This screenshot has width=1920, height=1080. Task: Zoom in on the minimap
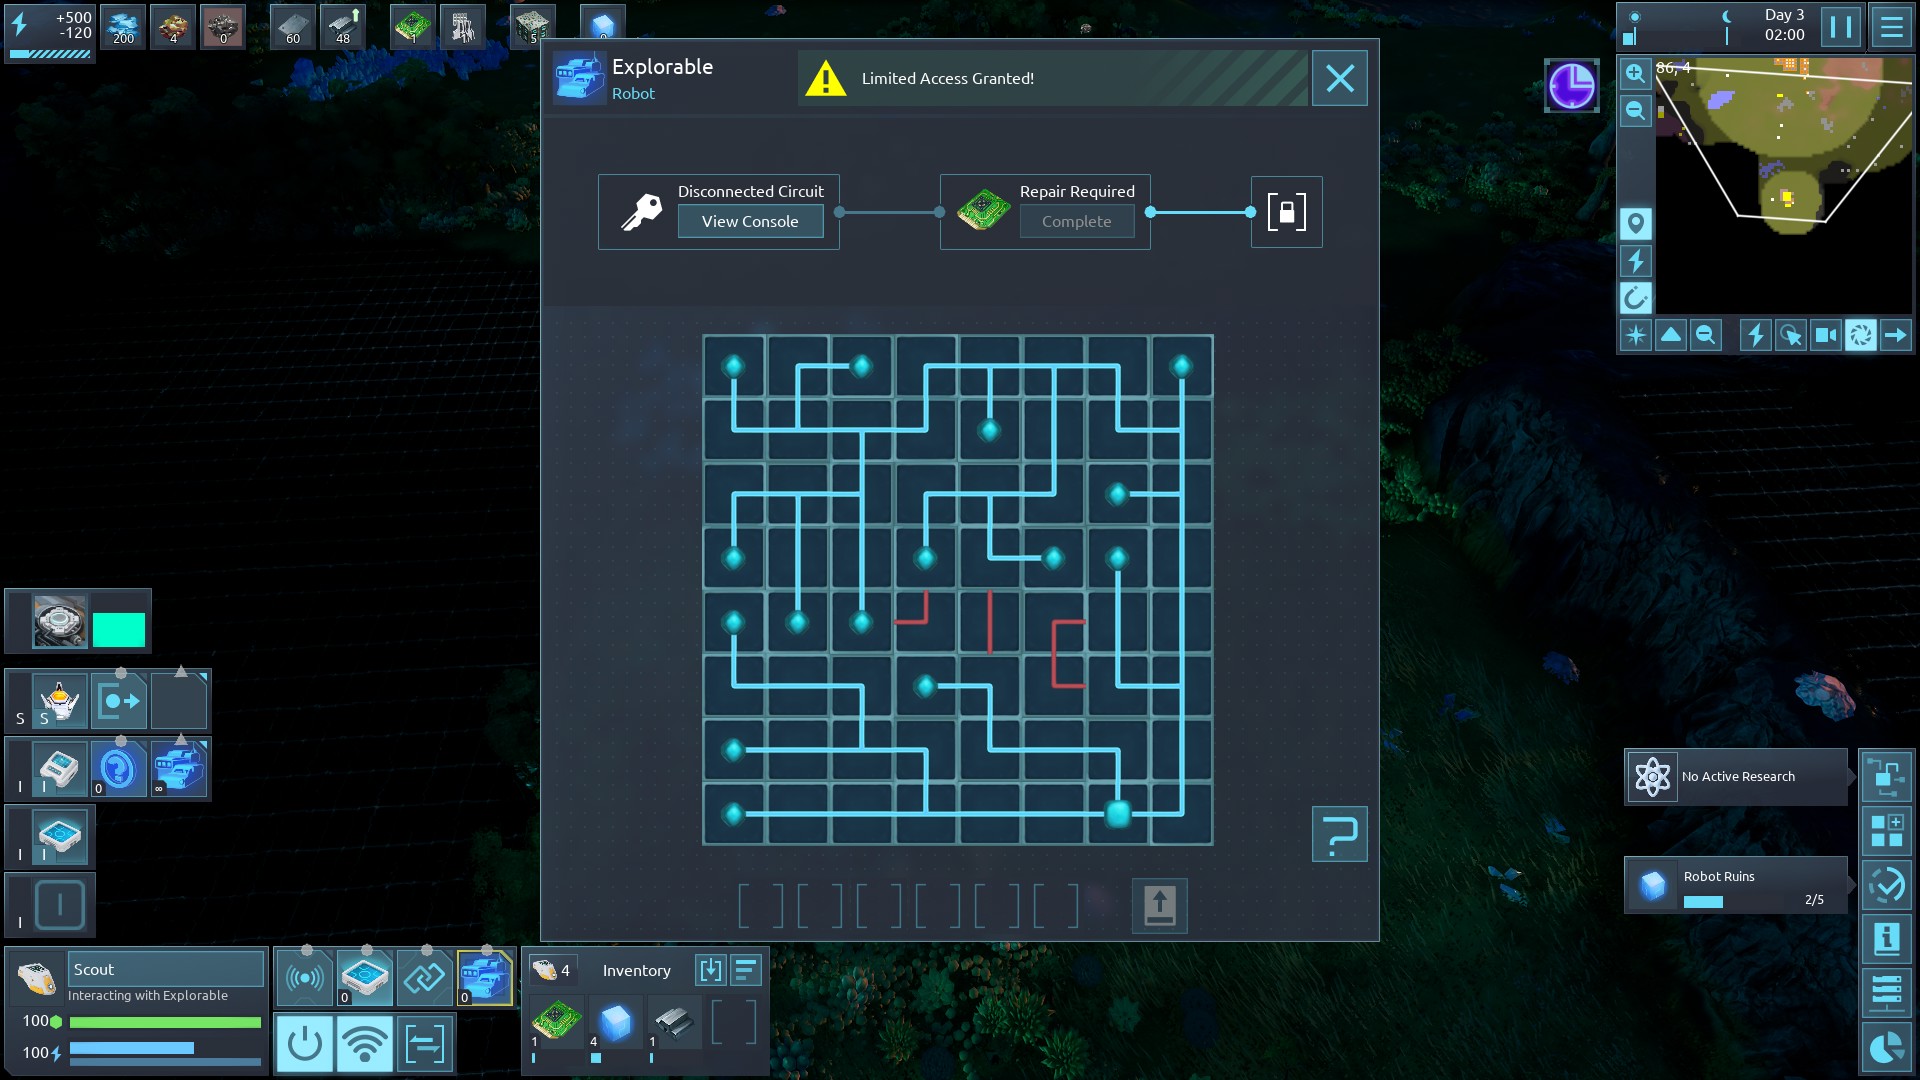1635,73
